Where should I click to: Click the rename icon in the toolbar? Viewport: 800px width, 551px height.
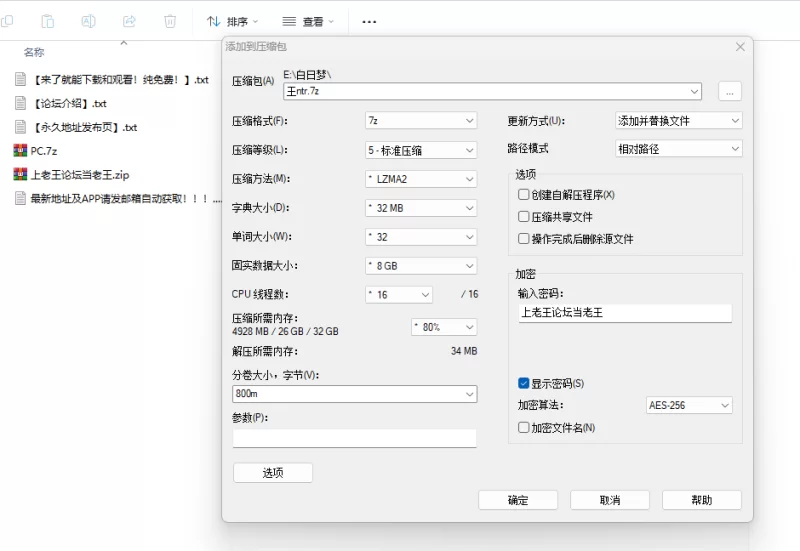88,21
